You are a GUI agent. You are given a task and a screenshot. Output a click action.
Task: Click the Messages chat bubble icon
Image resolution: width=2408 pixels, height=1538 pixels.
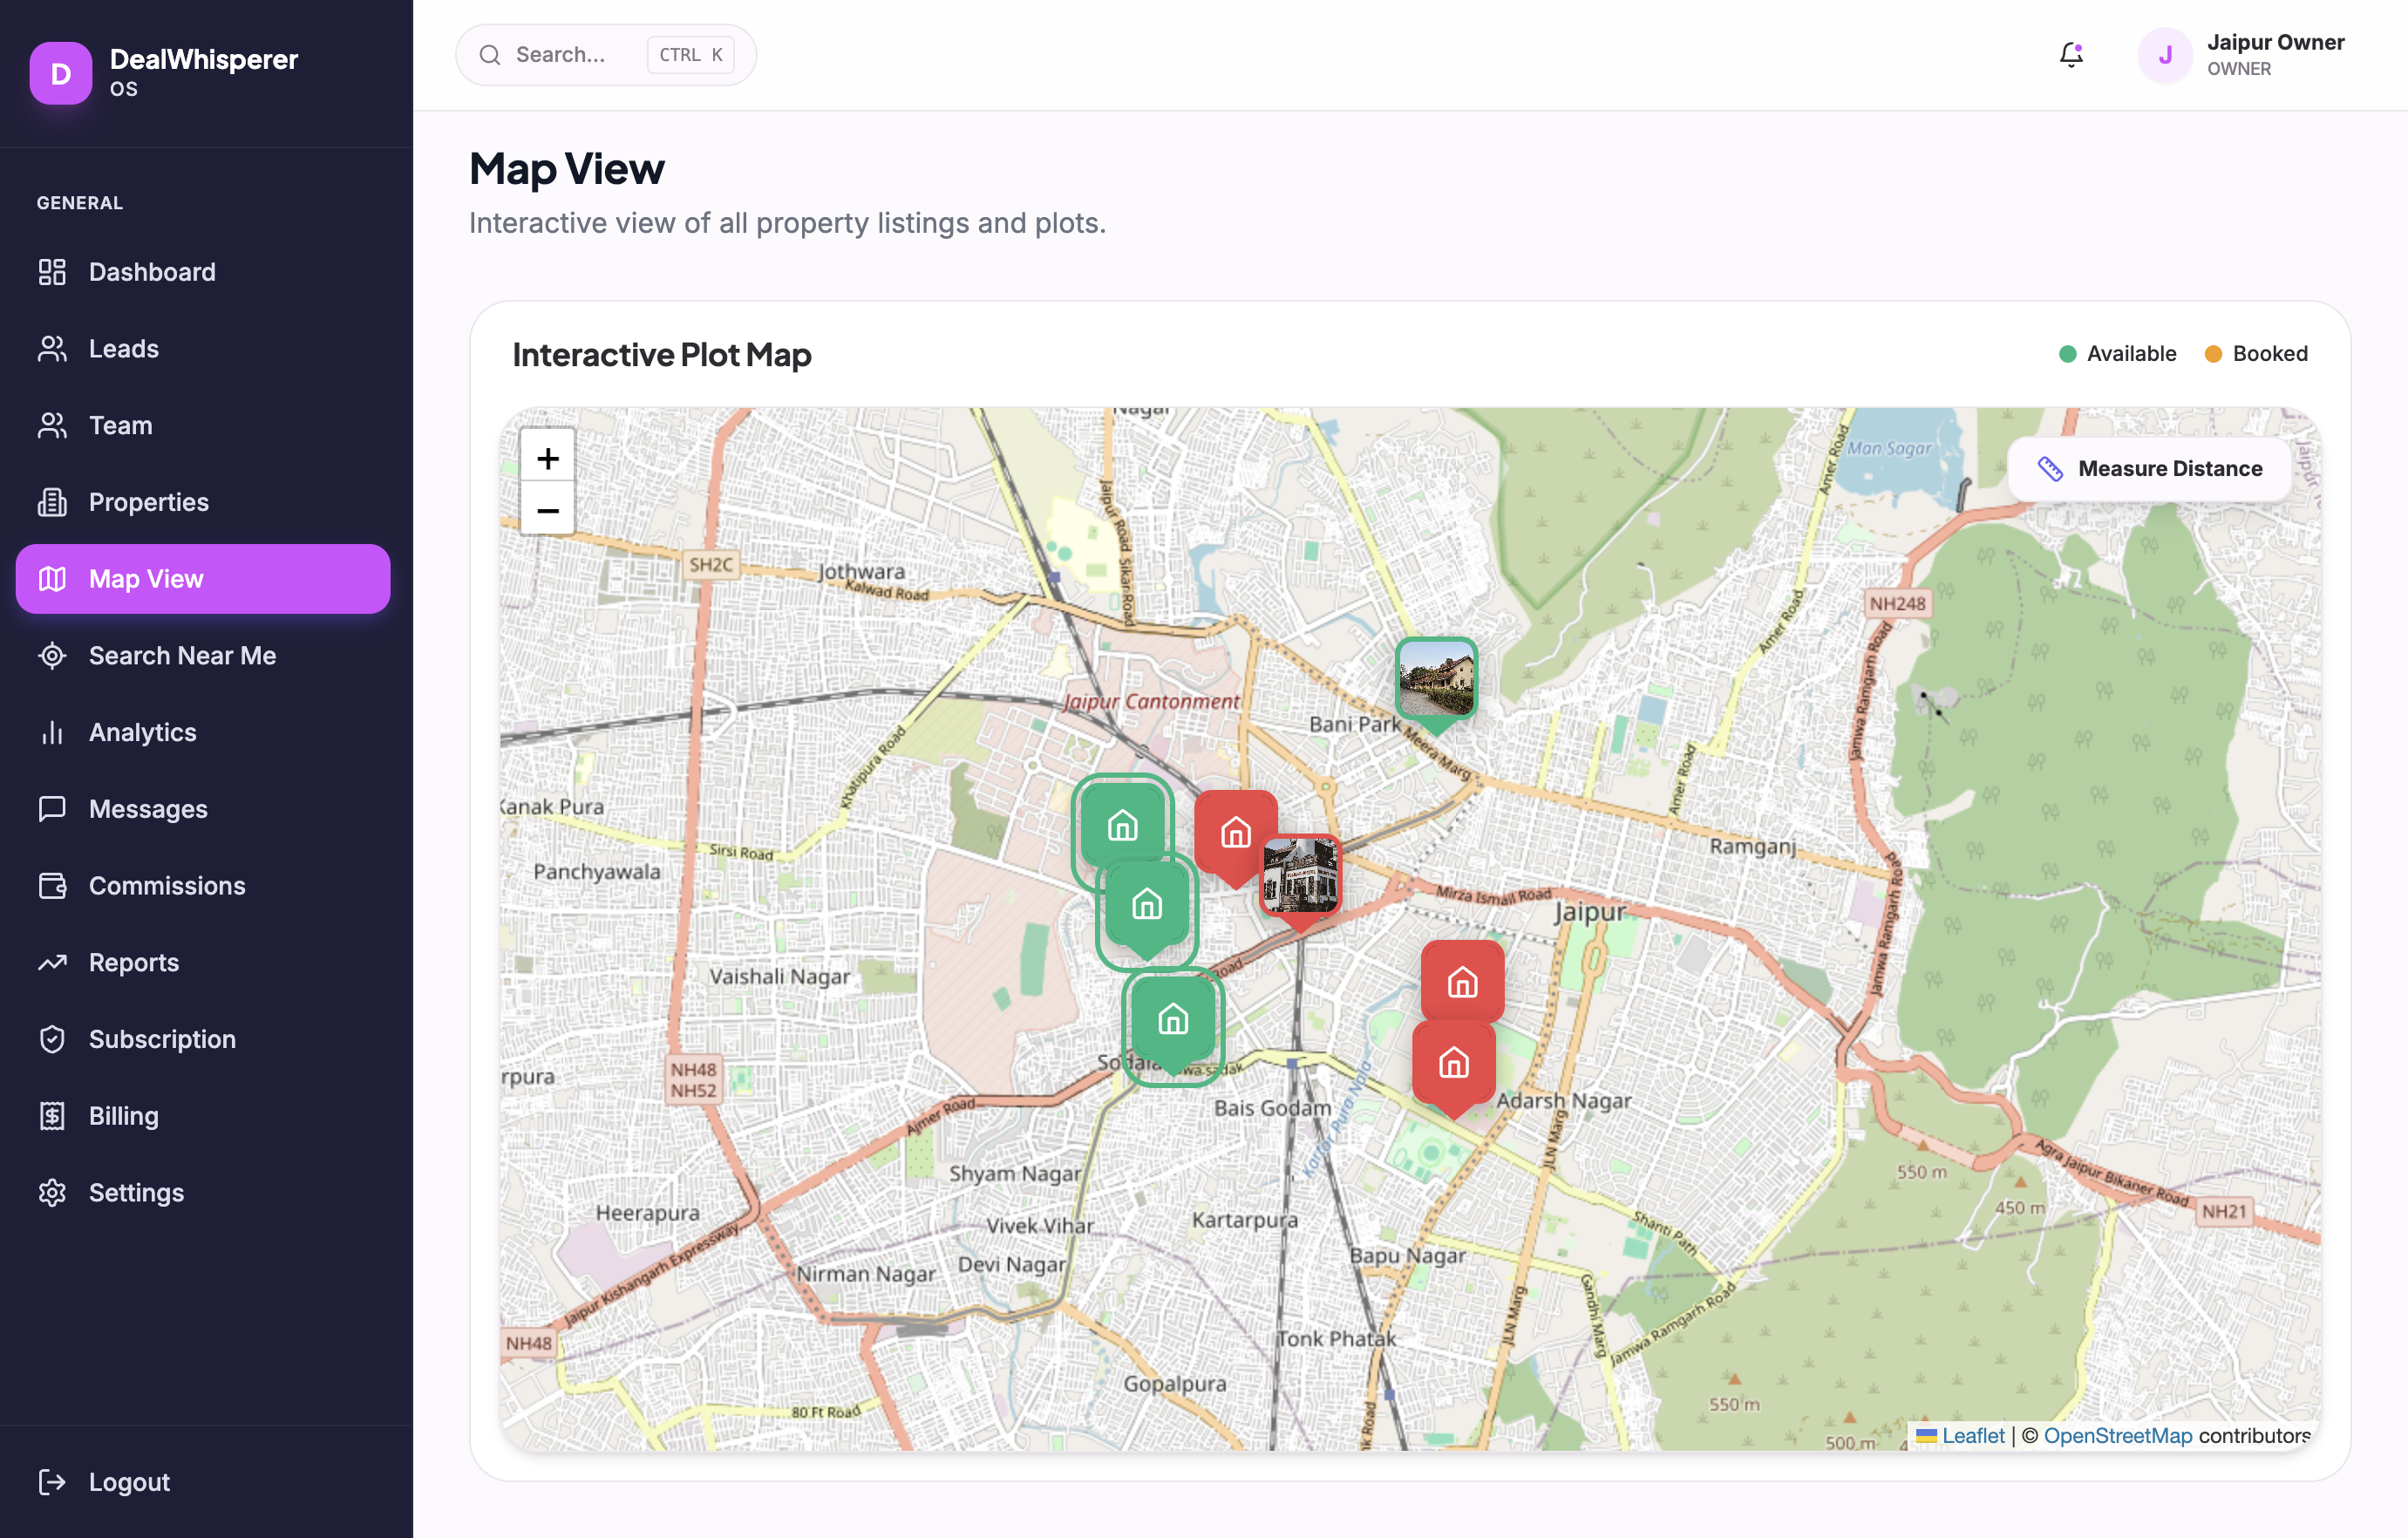point(52,809)
